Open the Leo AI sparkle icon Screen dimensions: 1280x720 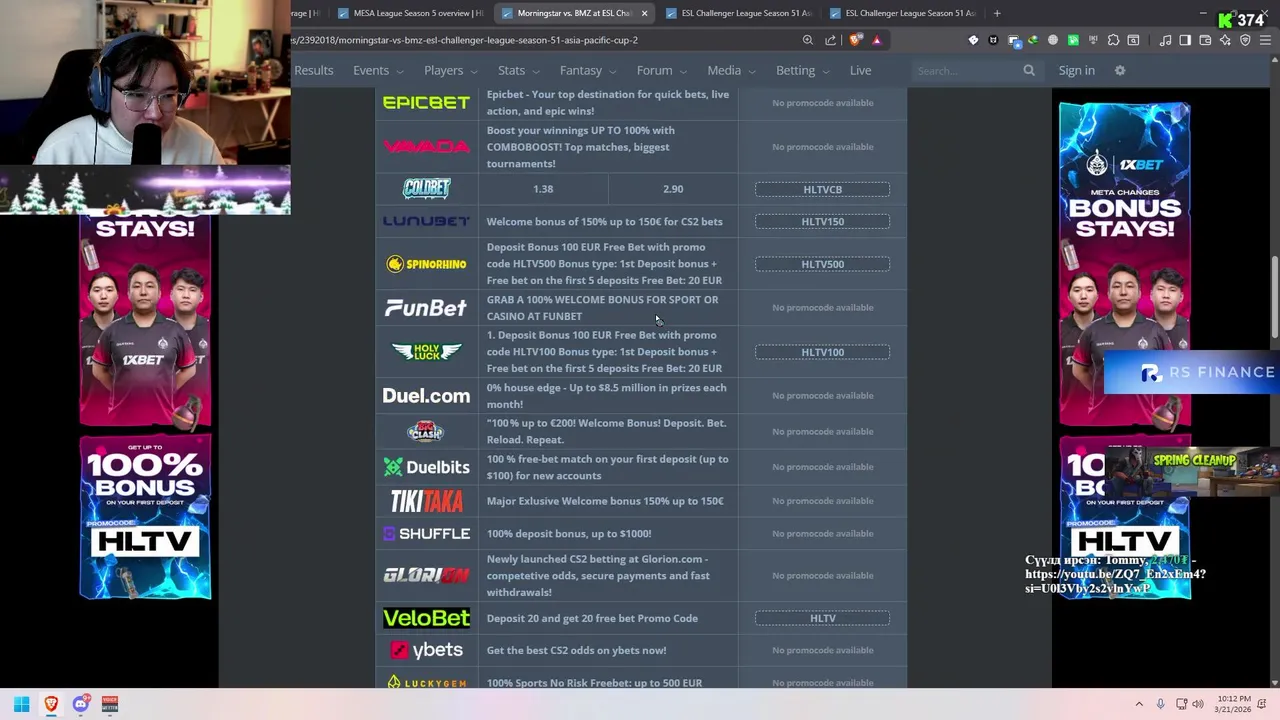(1225, 40)
